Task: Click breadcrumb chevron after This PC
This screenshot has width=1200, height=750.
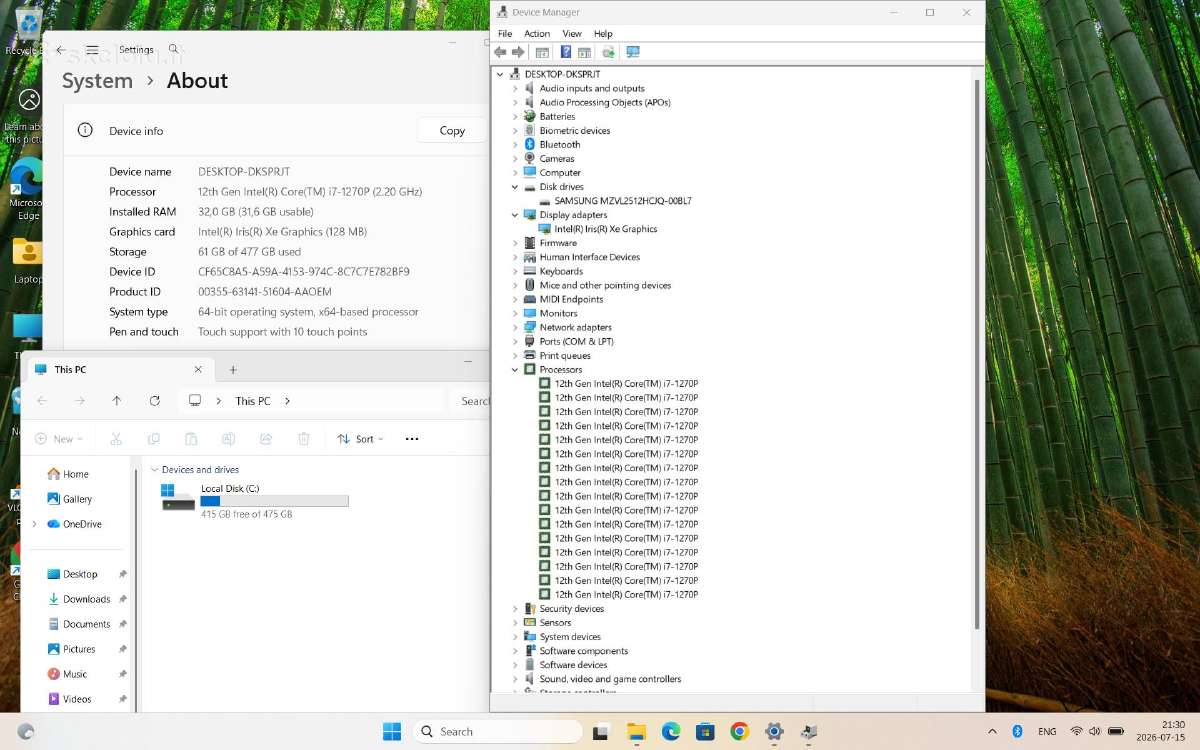Action: coord(287,401)
